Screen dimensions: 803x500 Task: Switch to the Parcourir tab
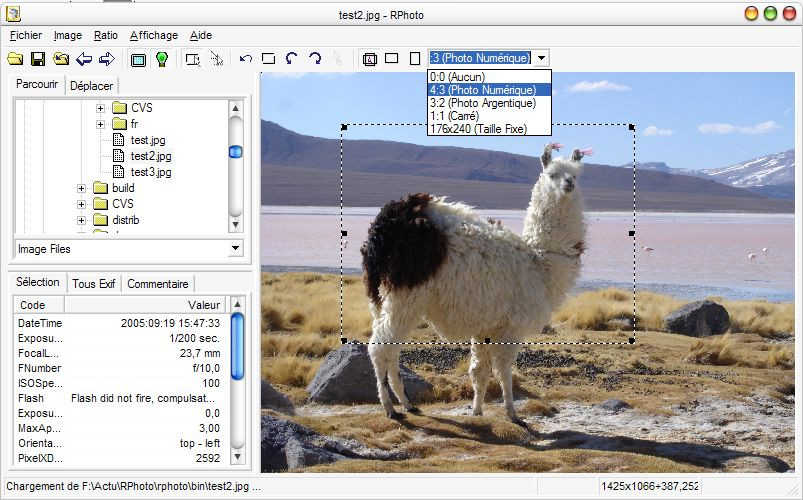pos(37,84)
